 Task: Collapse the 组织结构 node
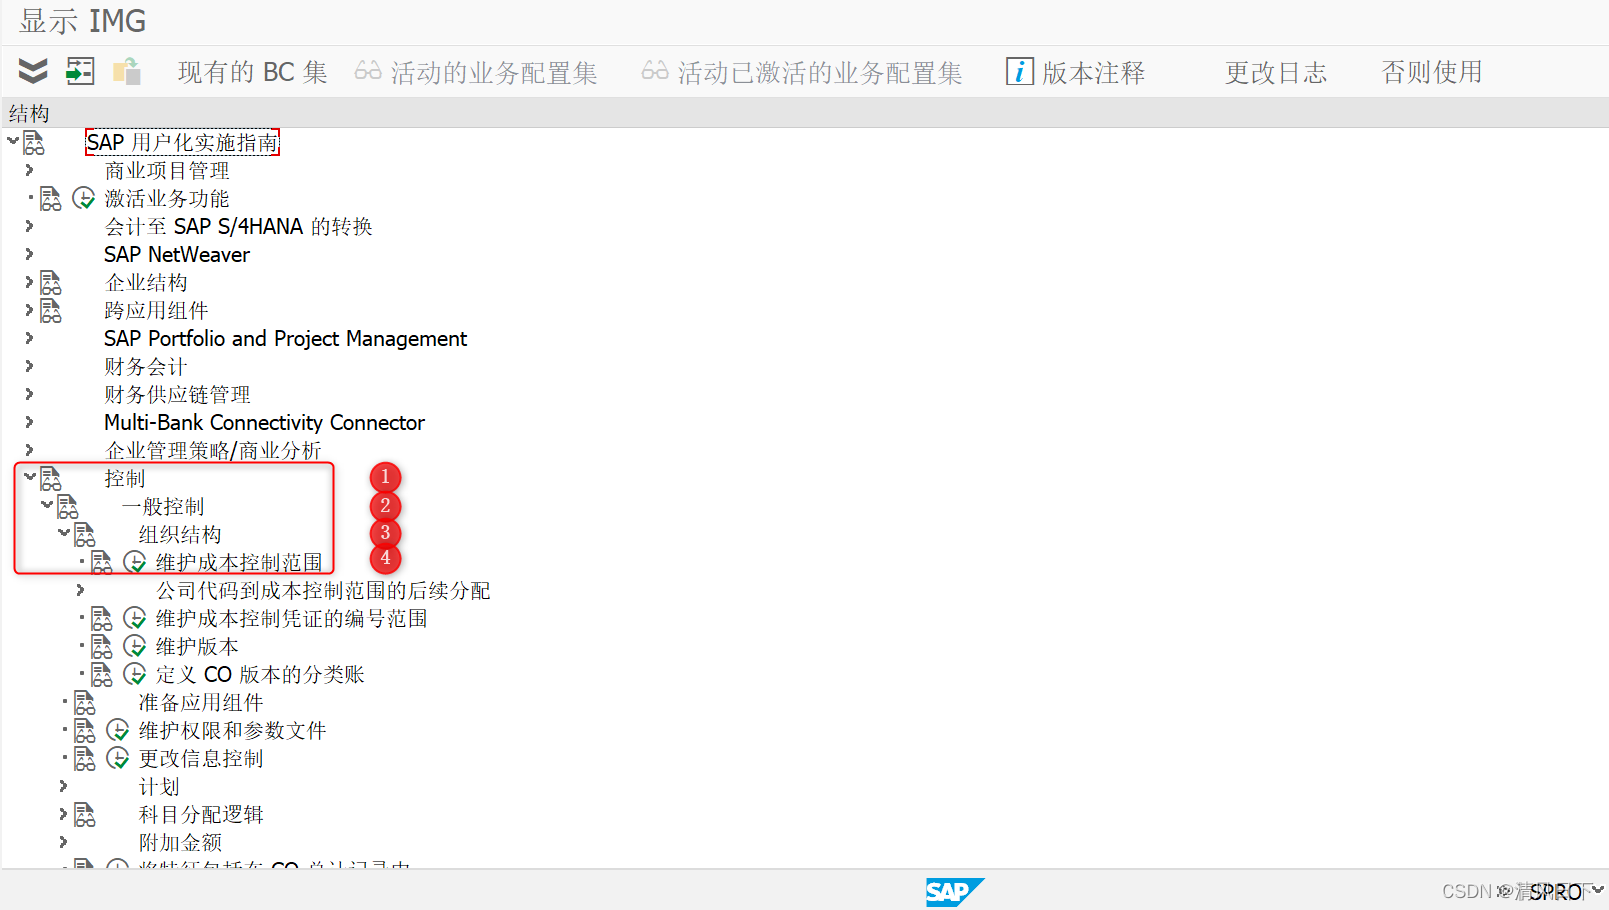64,533
